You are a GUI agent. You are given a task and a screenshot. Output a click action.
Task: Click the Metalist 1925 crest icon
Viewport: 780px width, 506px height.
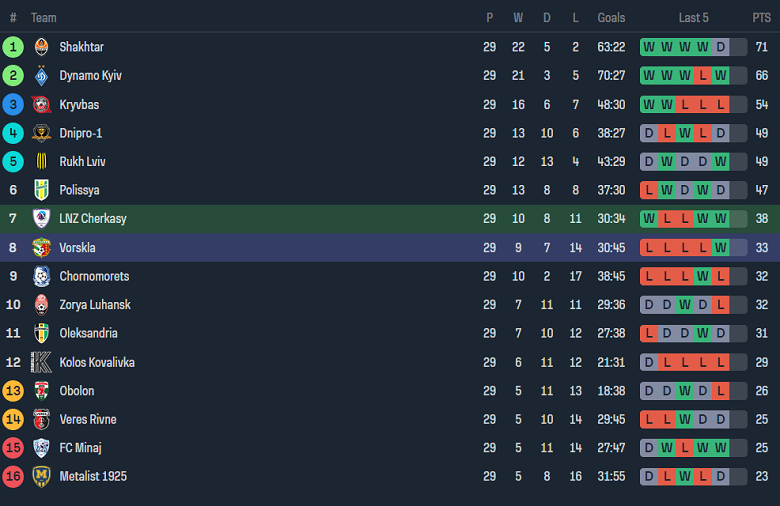pyautogui.click(x=41, y=476)
